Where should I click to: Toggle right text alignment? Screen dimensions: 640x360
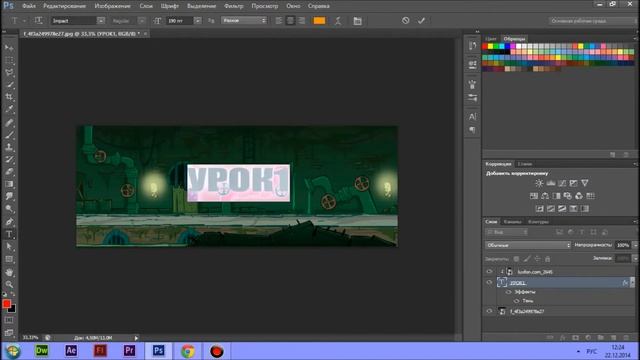[x=302, y=20]
